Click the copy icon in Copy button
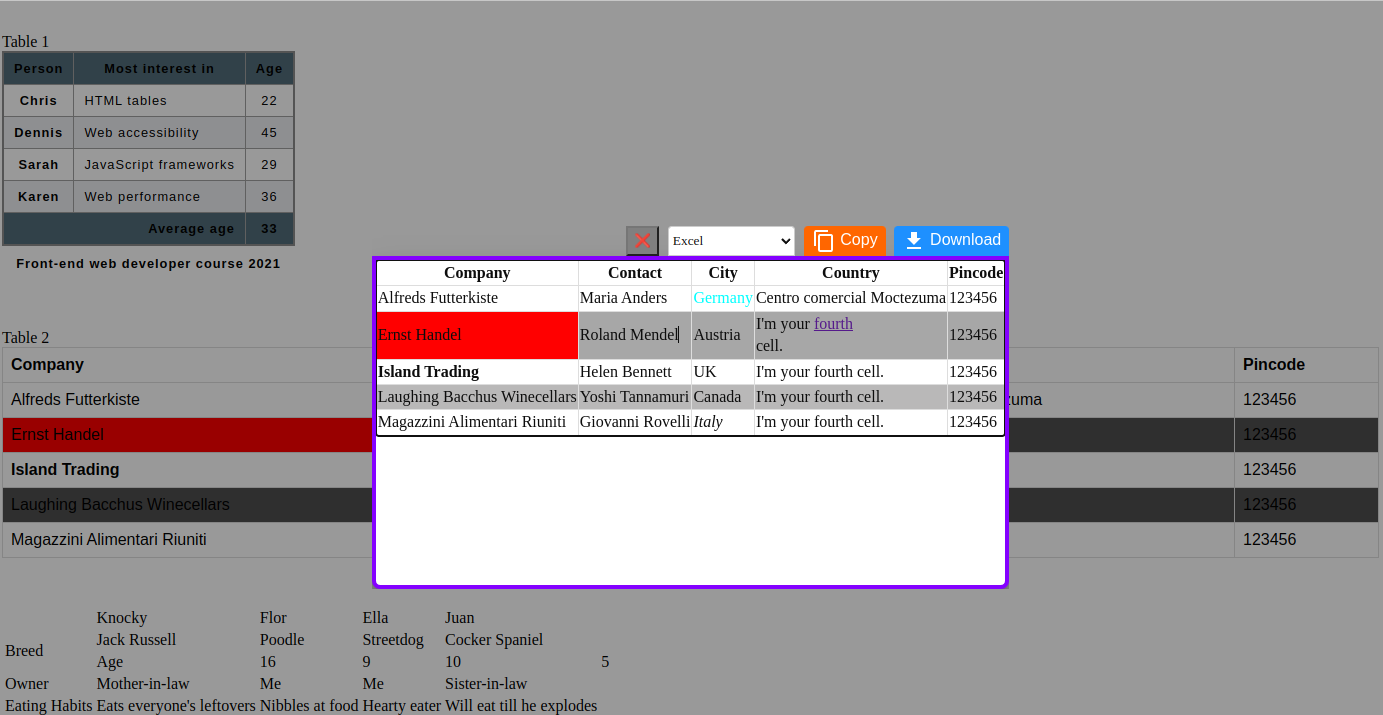This screenshot has height=715, width=1383. click(823, 241)
